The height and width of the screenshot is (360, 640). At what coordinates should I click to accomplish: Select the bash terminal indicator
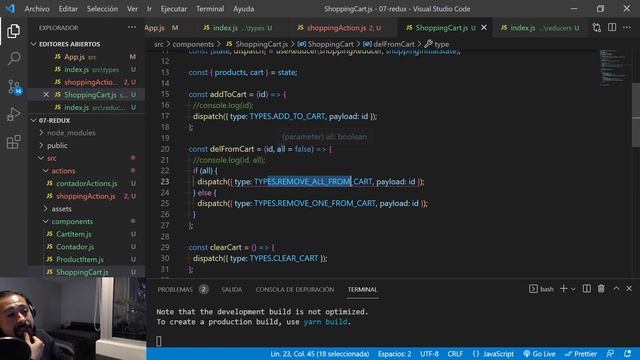pyautogui.click(x=541, y=289)
